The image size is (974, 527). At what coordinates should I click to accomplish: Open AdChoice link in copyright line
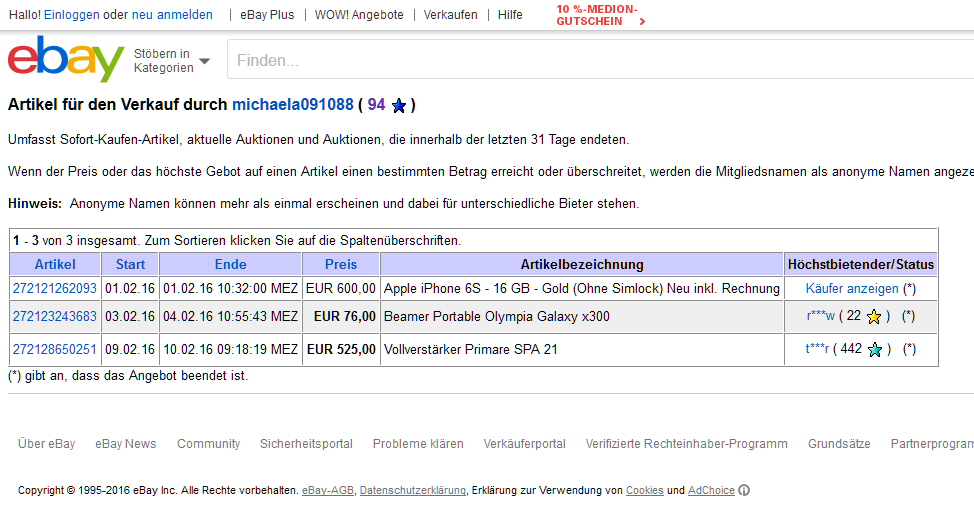(711, 490)
